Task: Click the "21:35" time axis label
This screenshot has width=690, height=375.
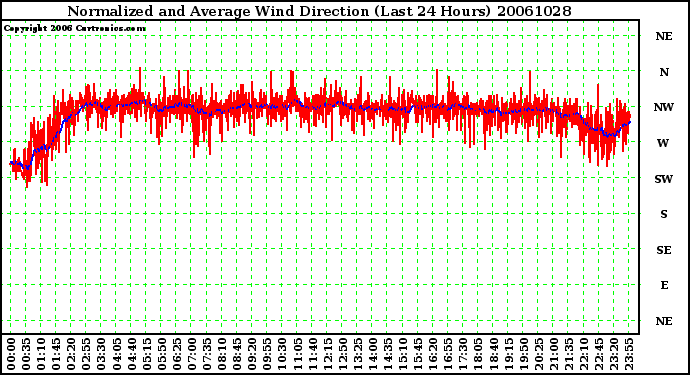Action: pyautogui.click(x=569, y=354)
